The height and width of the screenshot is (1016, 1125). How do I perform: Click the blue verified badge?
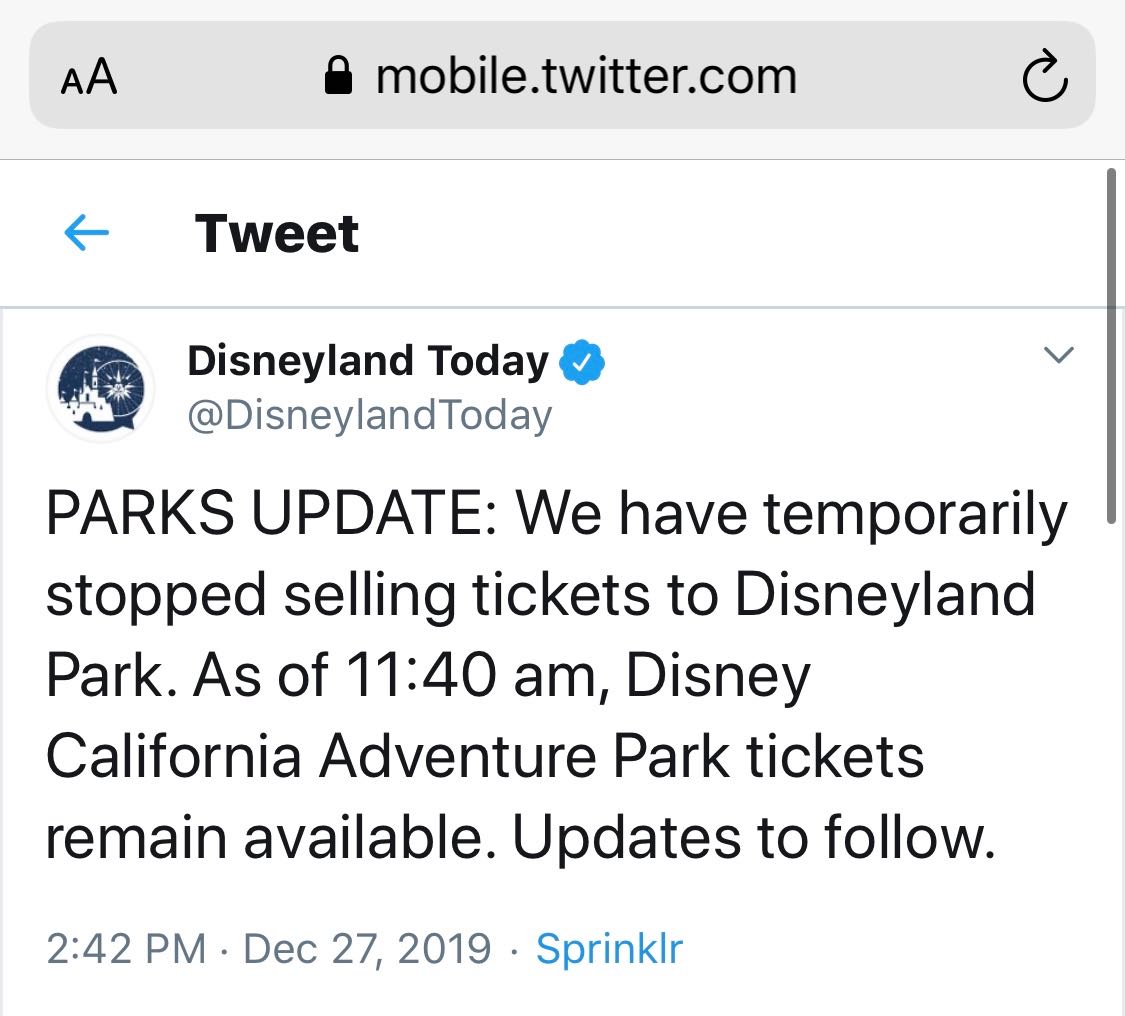point(581,362)
